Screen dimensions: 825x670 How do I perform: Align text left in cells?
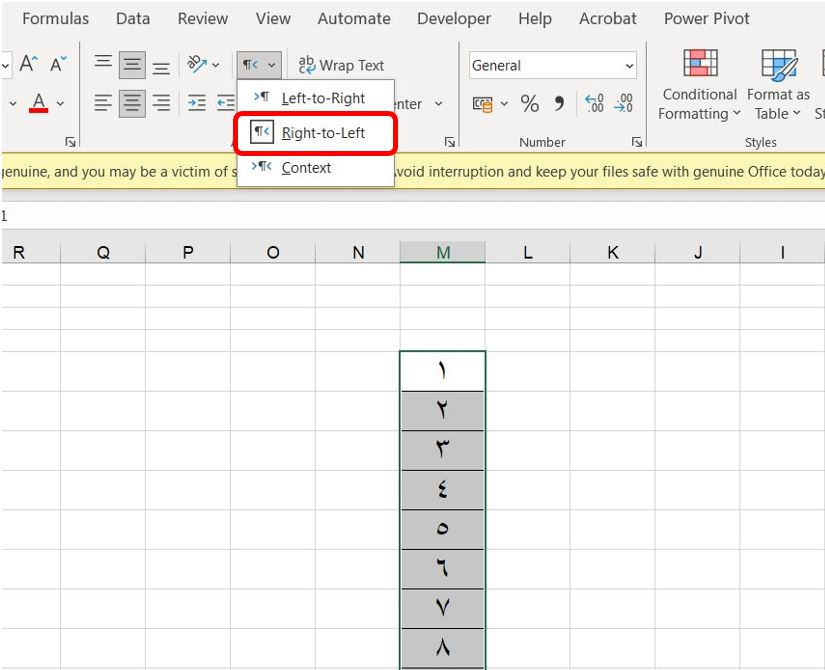point(103,103)
